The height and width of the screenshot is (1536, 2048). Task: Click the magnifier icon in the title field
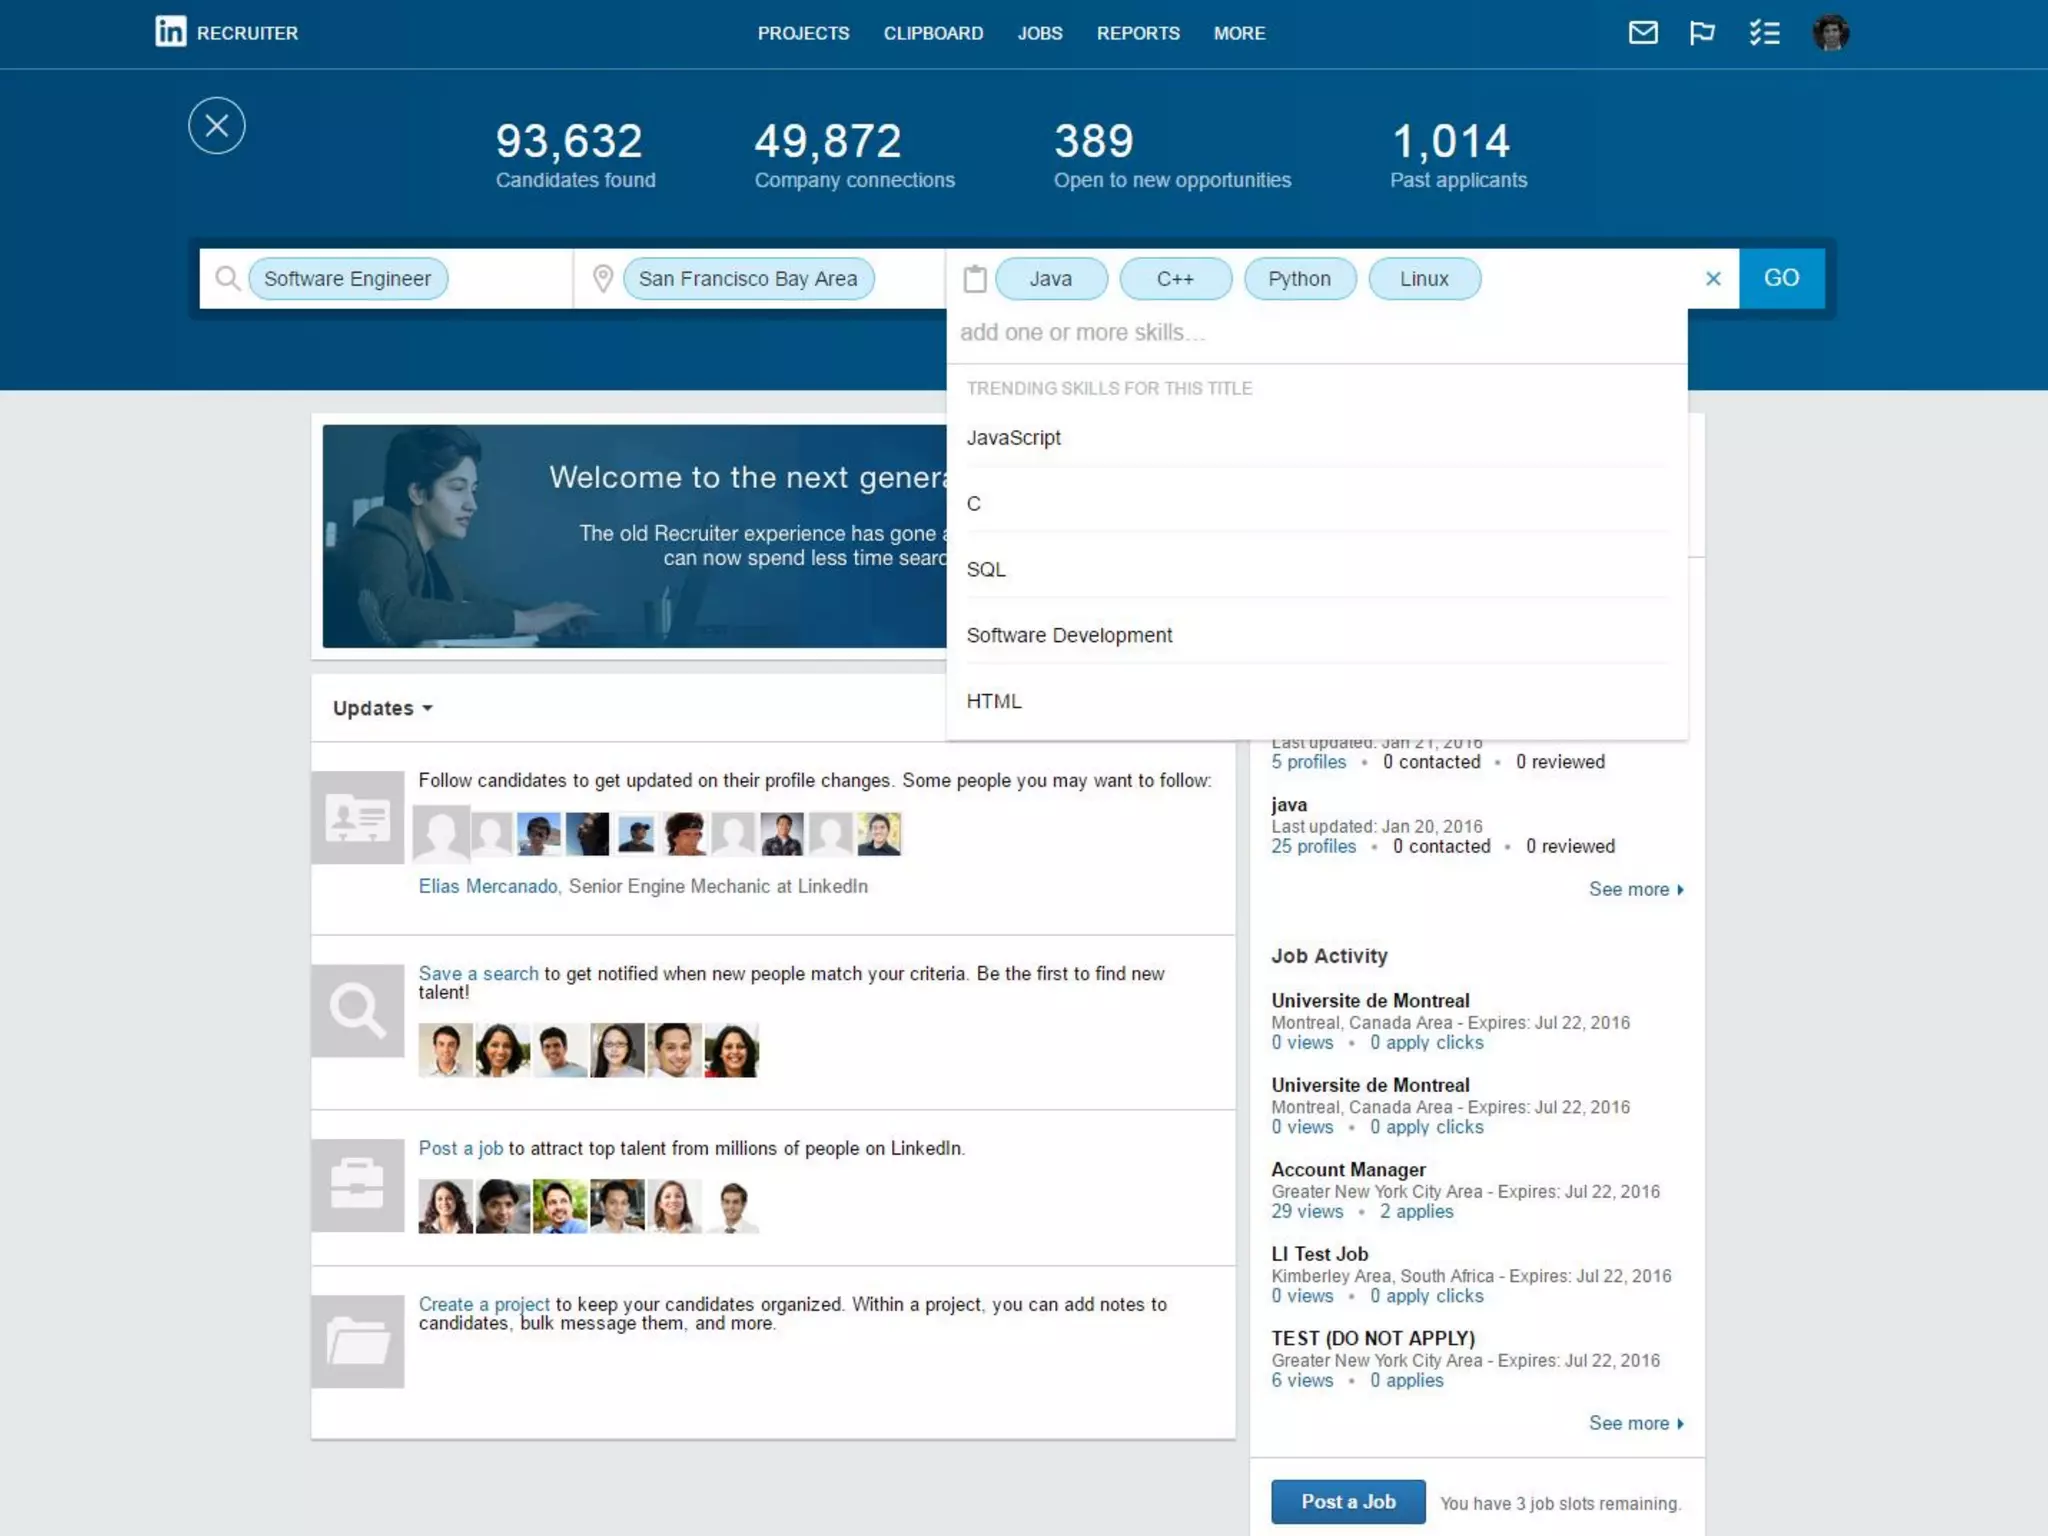pyautogui.click(x=228, y=278)
